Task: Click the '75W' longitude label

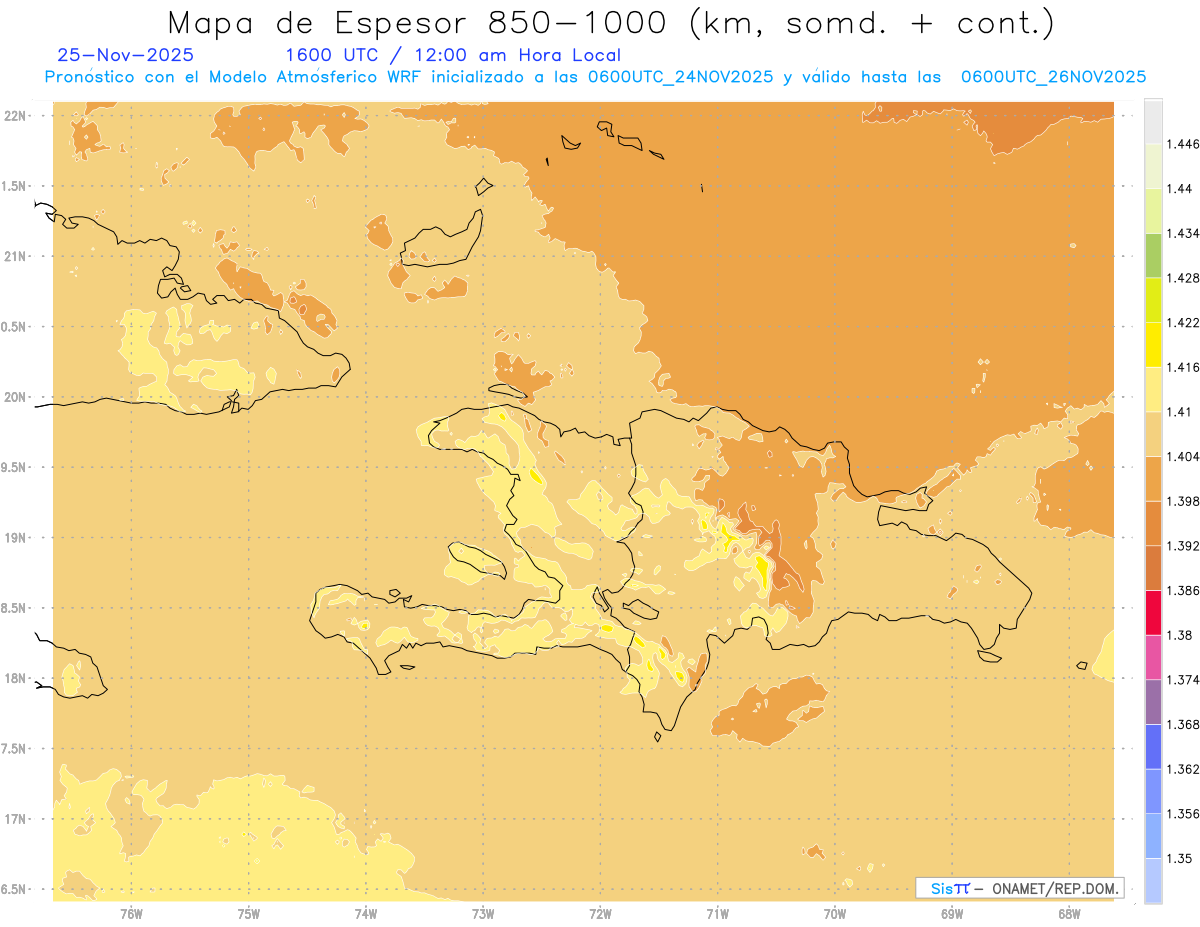Action: point(248,913)
